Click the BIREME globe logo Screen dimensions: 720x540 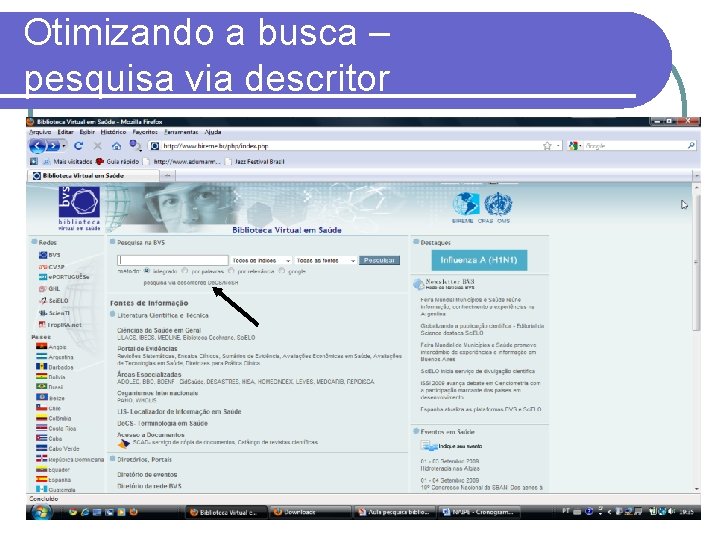[466, 204]
